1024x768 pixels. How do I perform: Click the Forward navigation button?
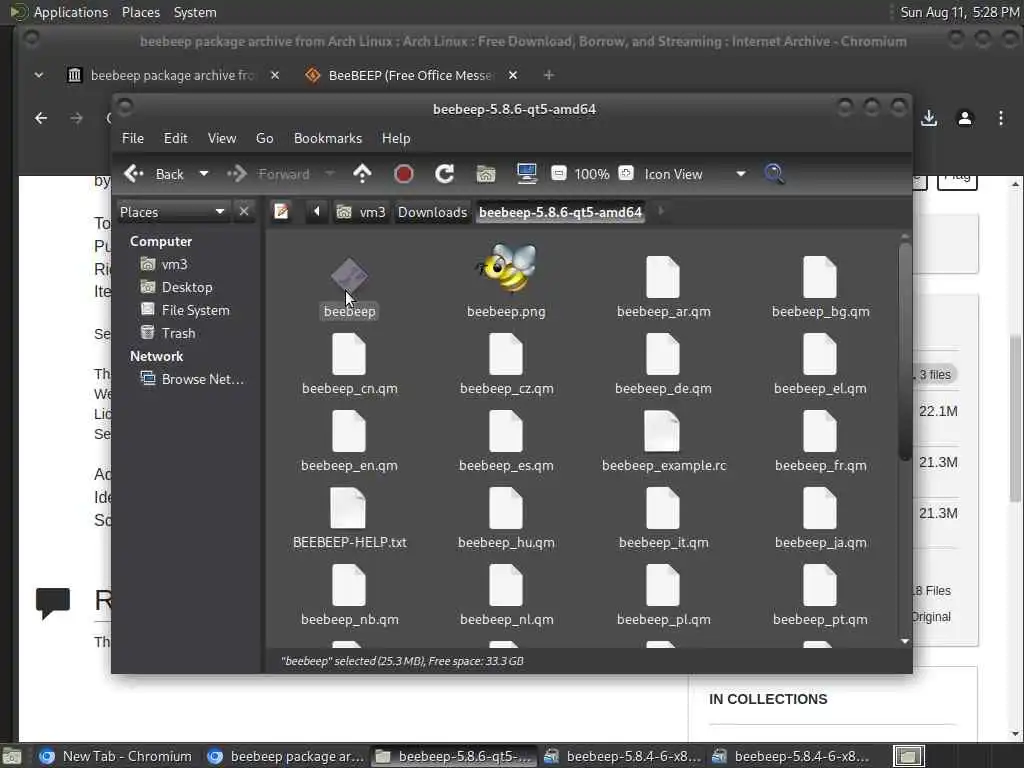[268, 174]
